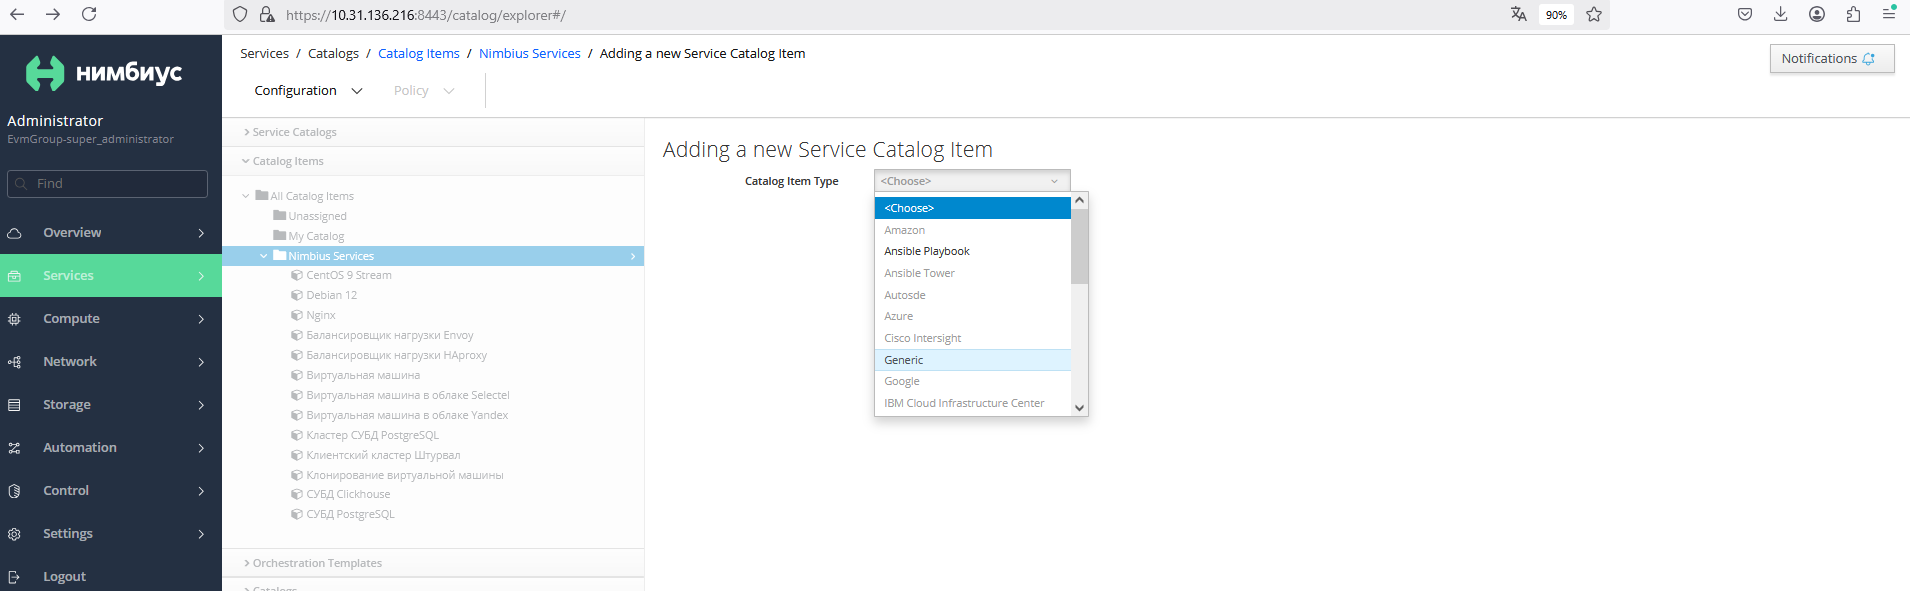This screenshot has height=591, width=1910.
Task: Go forward in browser history
Action: pos(53,14)
